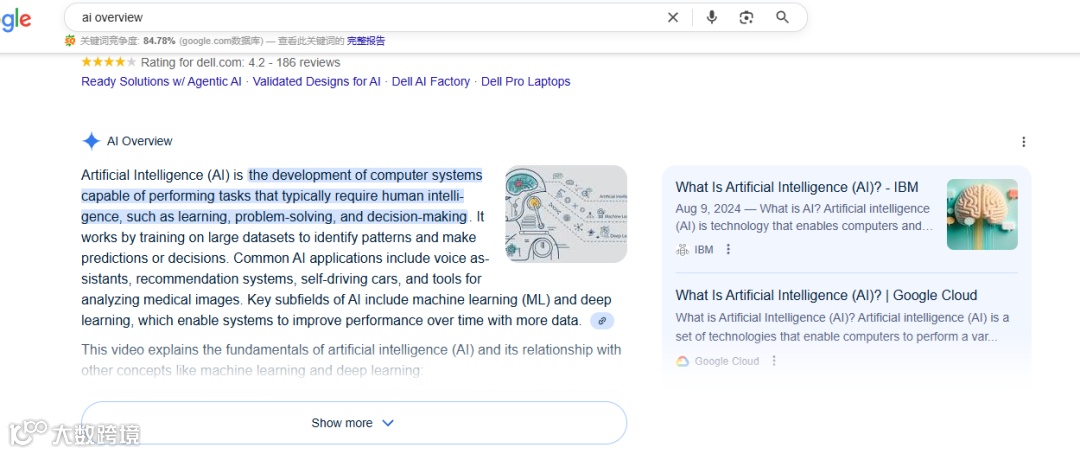Start voice search with microphone icon
Image resolution: width=1080 pixels, height=454 pixels.
[712, 17]
